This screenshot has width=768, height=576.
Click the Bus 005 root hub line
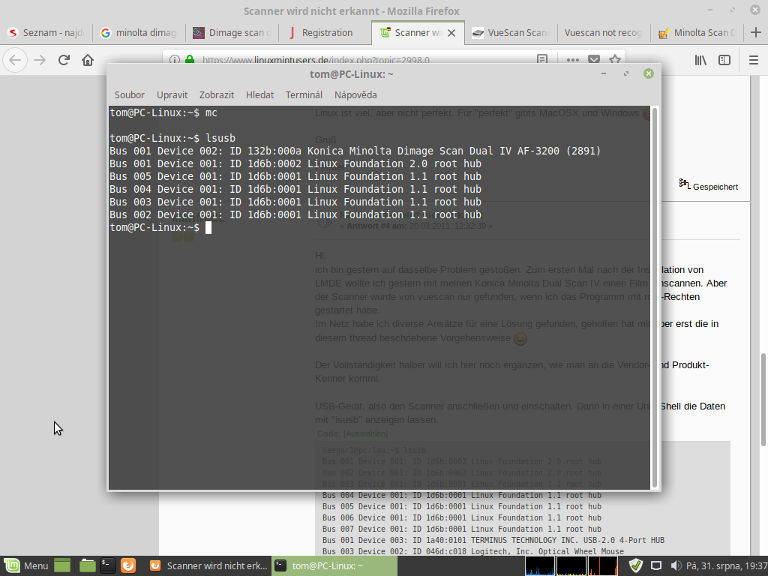(295, 176)
